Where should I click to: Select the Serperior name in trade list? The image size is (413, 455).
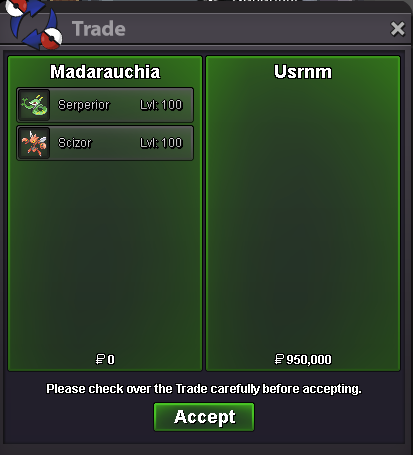[x=84, y=105]
